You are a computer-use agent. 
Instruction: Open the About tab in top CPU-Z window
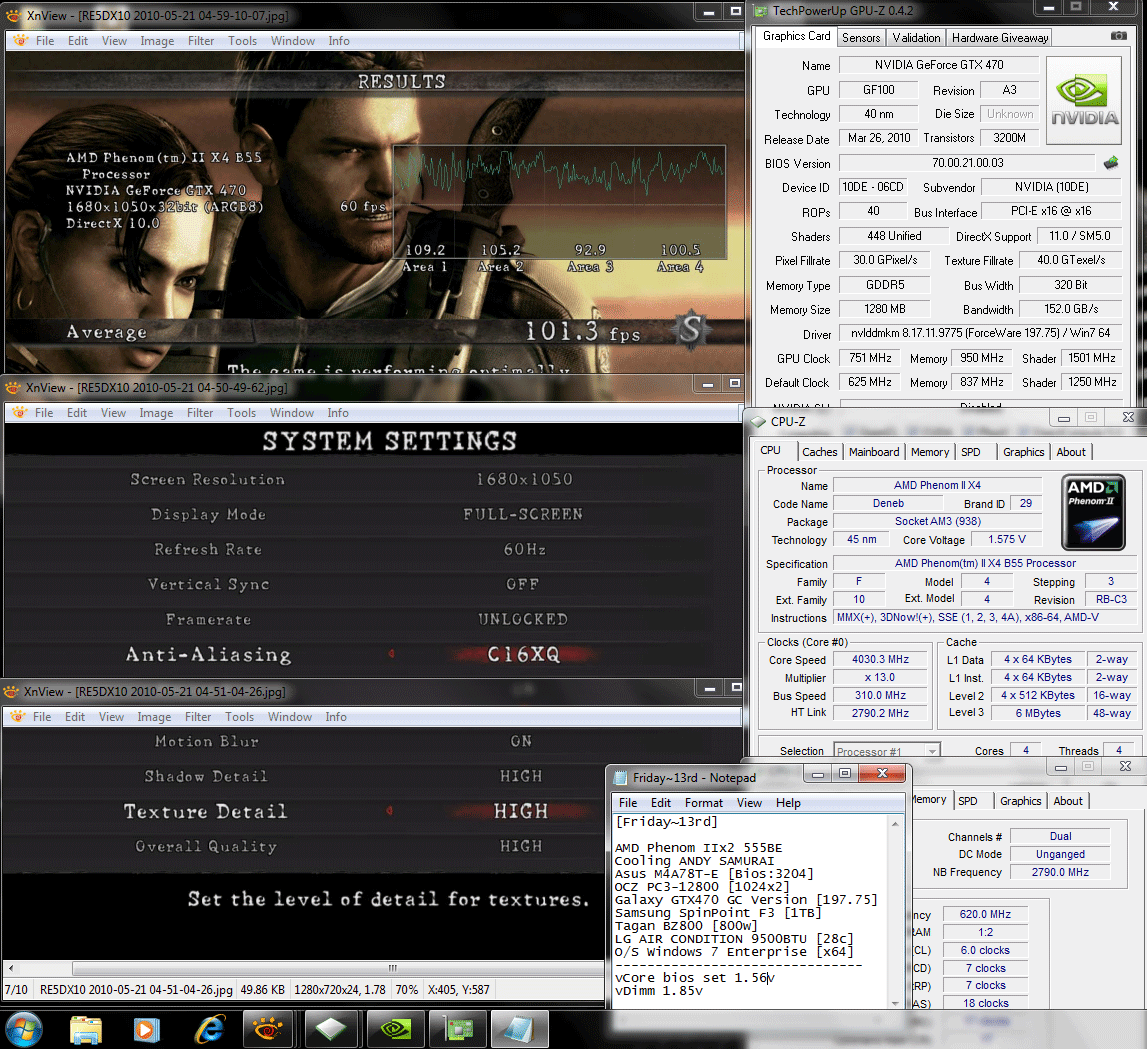pyautogui.click(x=1071, y=452)
